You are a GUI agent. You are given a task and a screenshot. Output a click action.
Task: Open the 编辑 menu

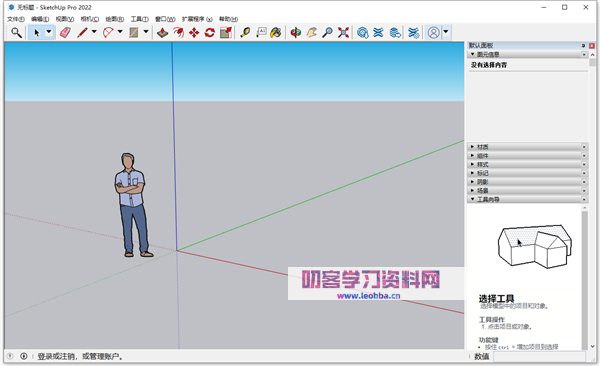pyautogui.click(x=40, y=19)
